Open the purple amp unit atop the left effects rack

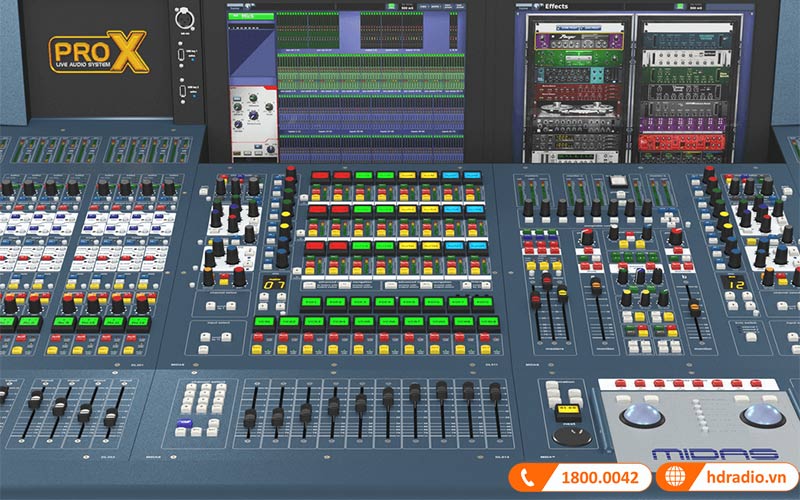tap(578, 41)
